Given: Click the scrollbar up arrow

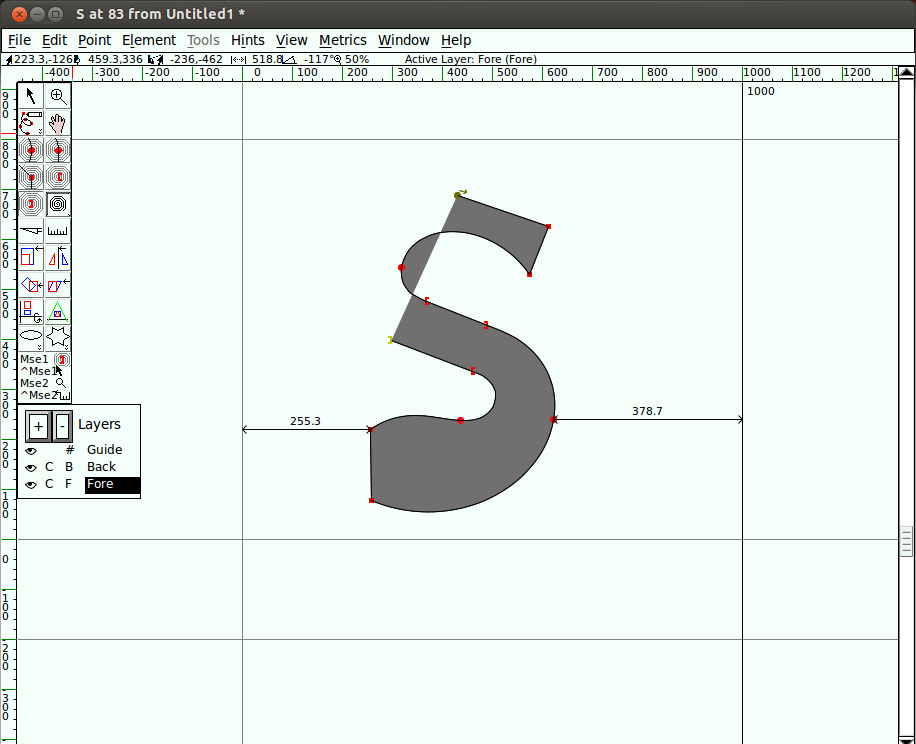Looking at the screenshot, I should point(906,72).
